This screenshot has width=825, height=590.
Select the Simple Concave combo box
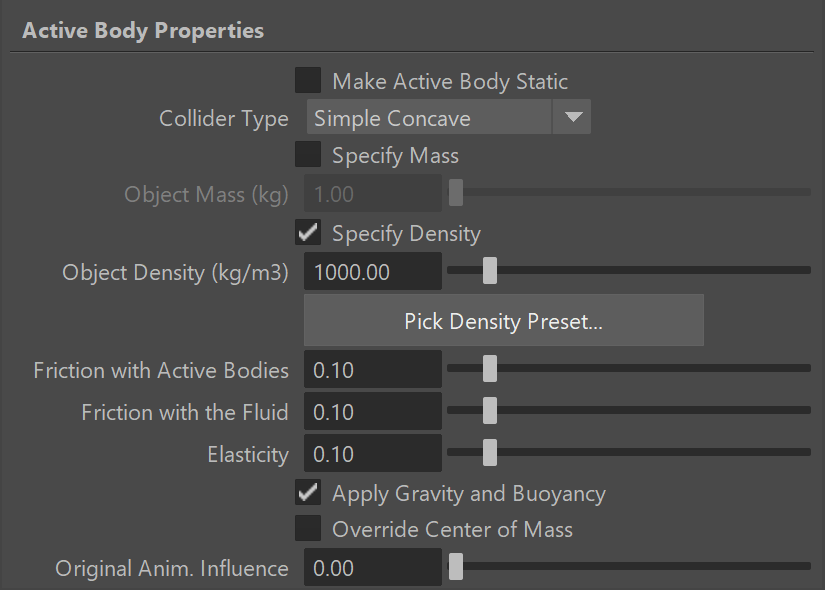(x=448, y=117)
